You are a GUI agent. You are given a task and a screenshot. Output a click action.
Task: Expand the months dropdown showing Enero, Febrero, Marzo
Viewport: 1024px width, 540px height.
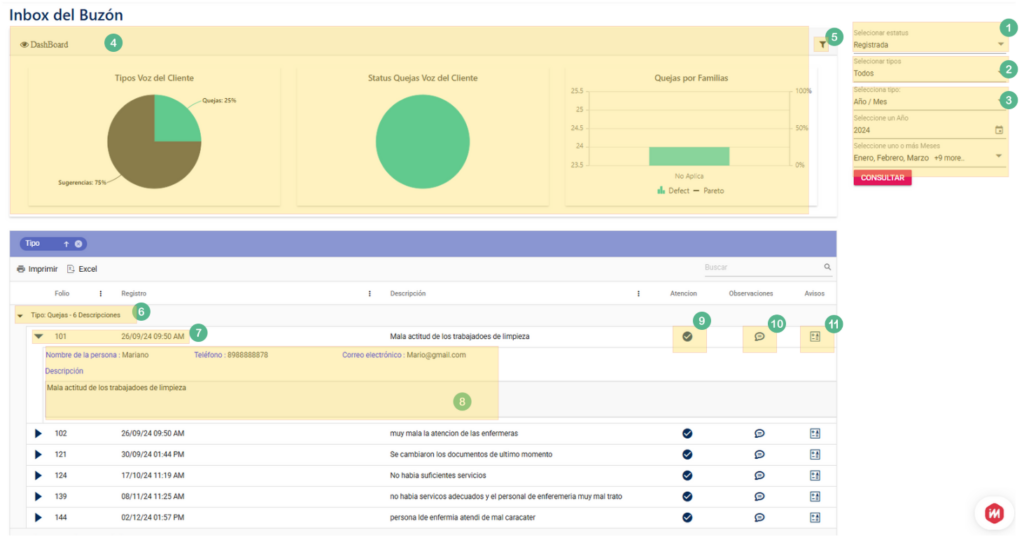click(x=998, y=157)
